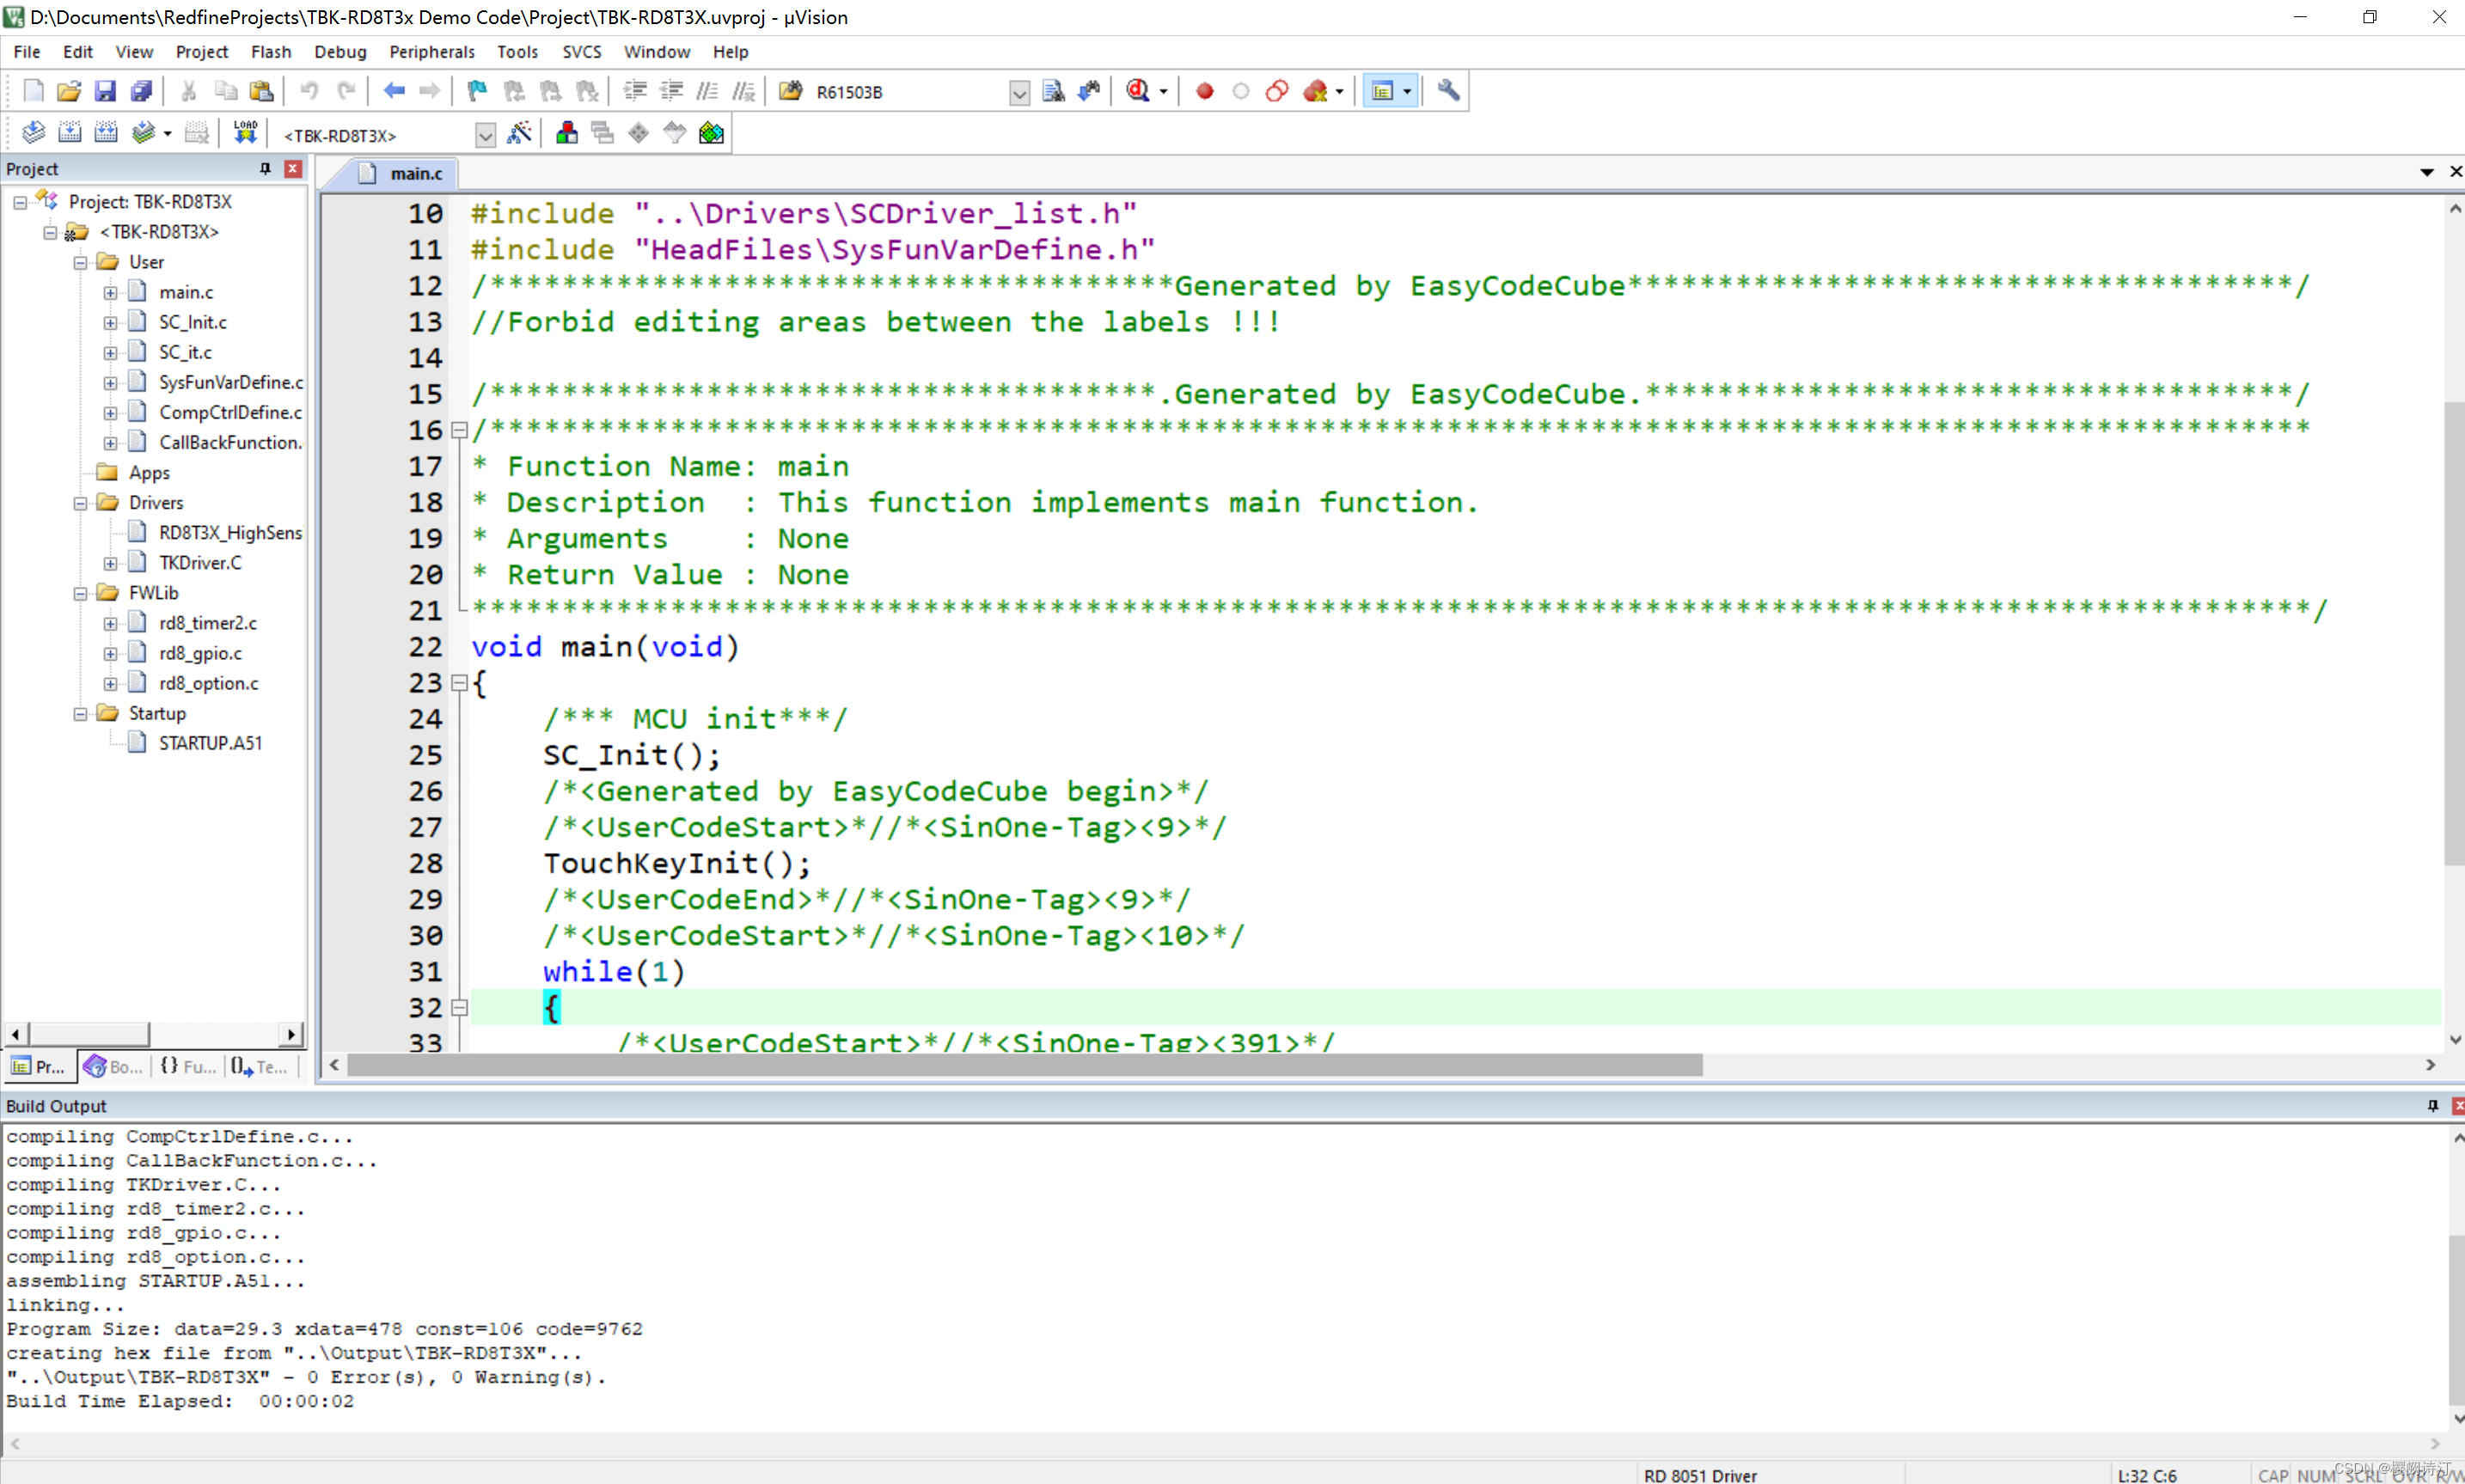Expand the TKDriver.C tree node

[110, 564]
